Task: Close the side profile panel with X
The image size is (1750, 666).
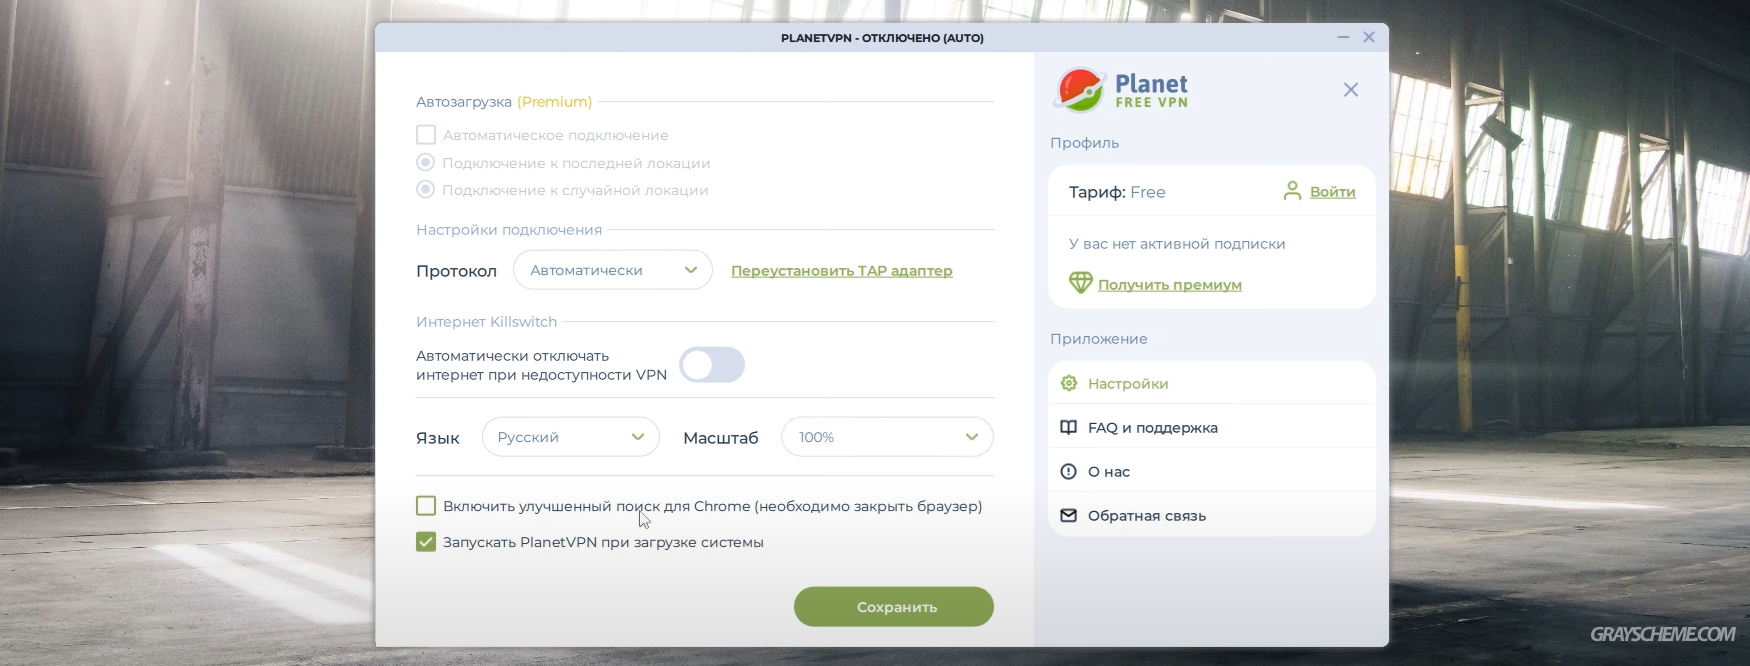Action: point(1351,90)
